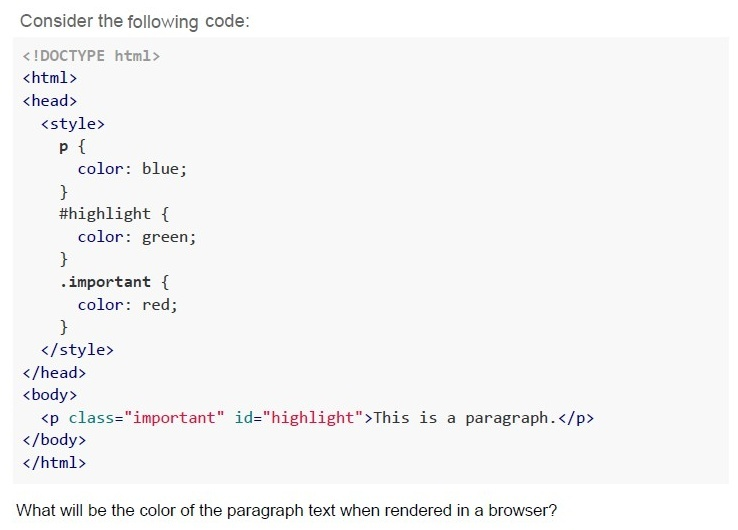Click the 'color: red;' declaration
Image resolution: width=738 pixels, height=530 pixels.
point(128,305)
